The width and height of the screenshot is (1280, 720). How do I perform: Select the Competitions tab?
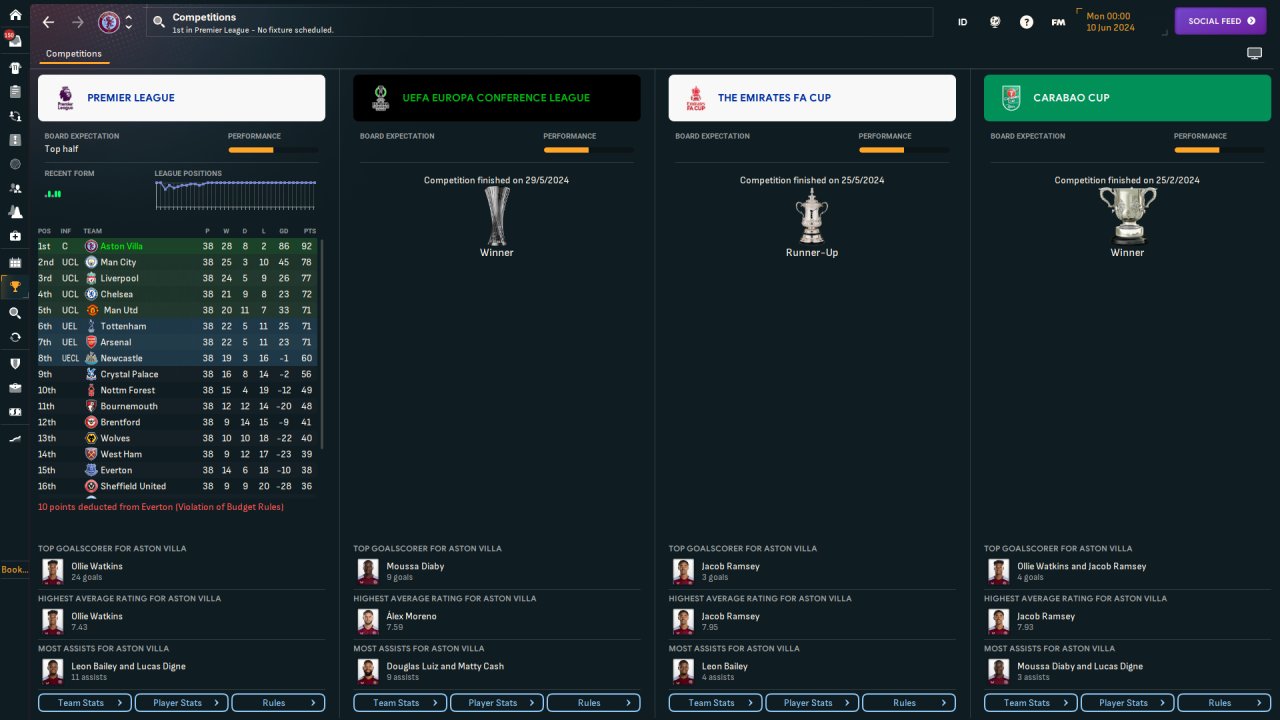coord(74,54)
